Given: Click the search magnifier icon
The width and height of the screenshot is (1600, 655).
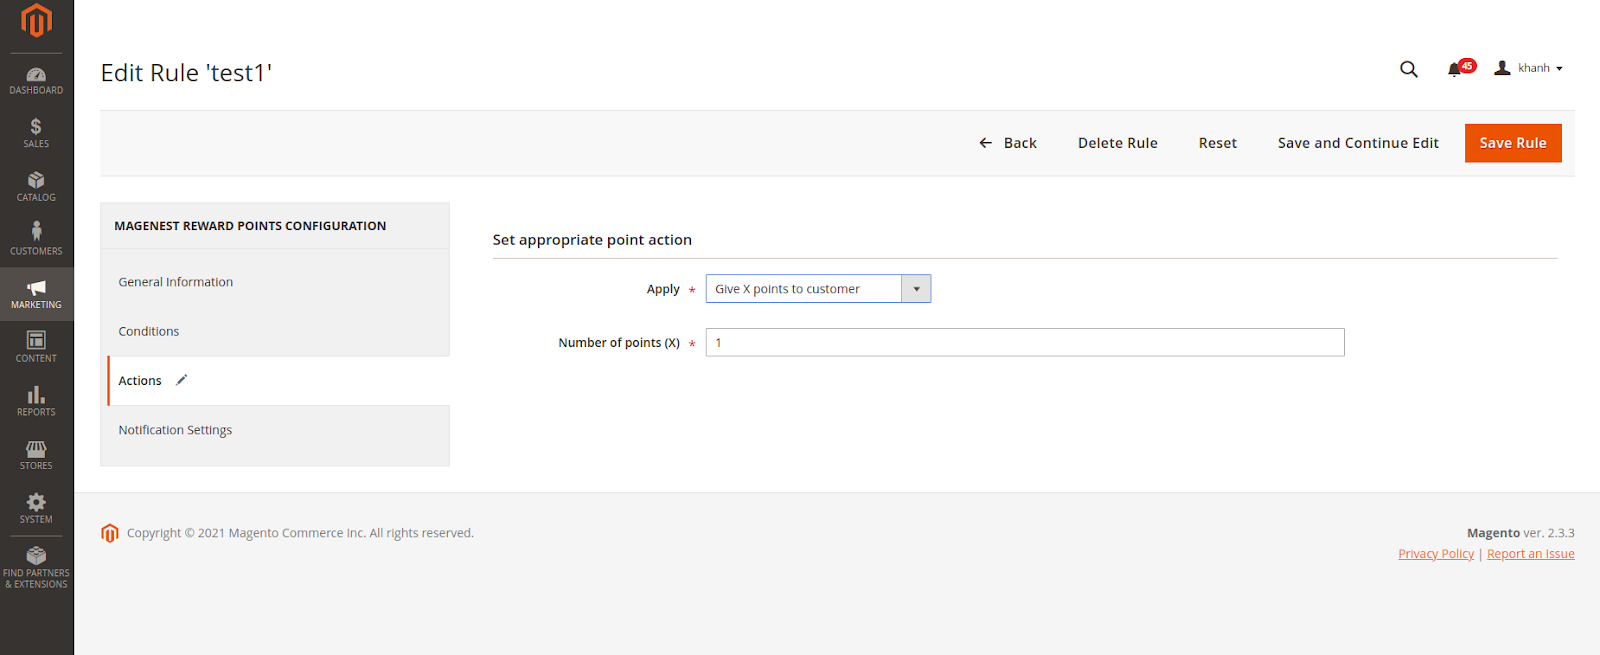Looking at the screenshot, I should coord(1408,69).
